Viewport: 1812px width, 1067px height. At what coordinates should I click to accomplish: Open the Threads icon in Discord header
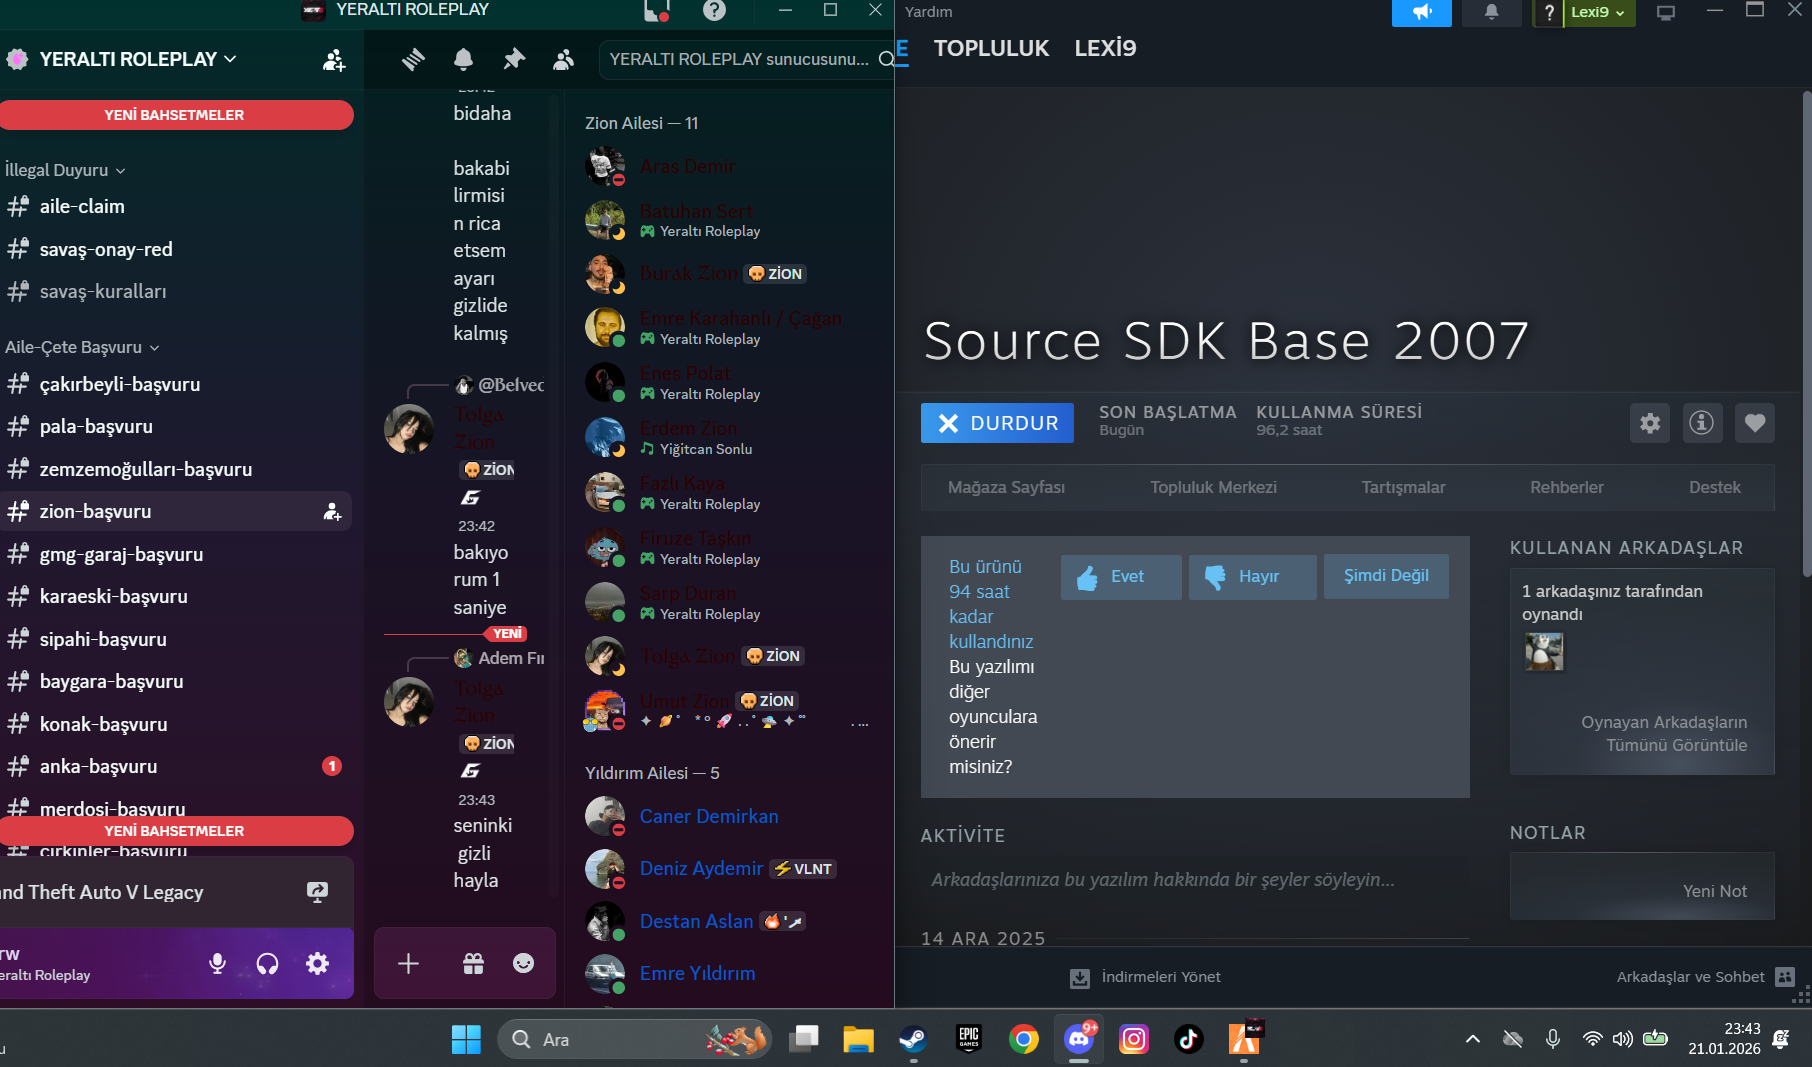tap(413, 59)
